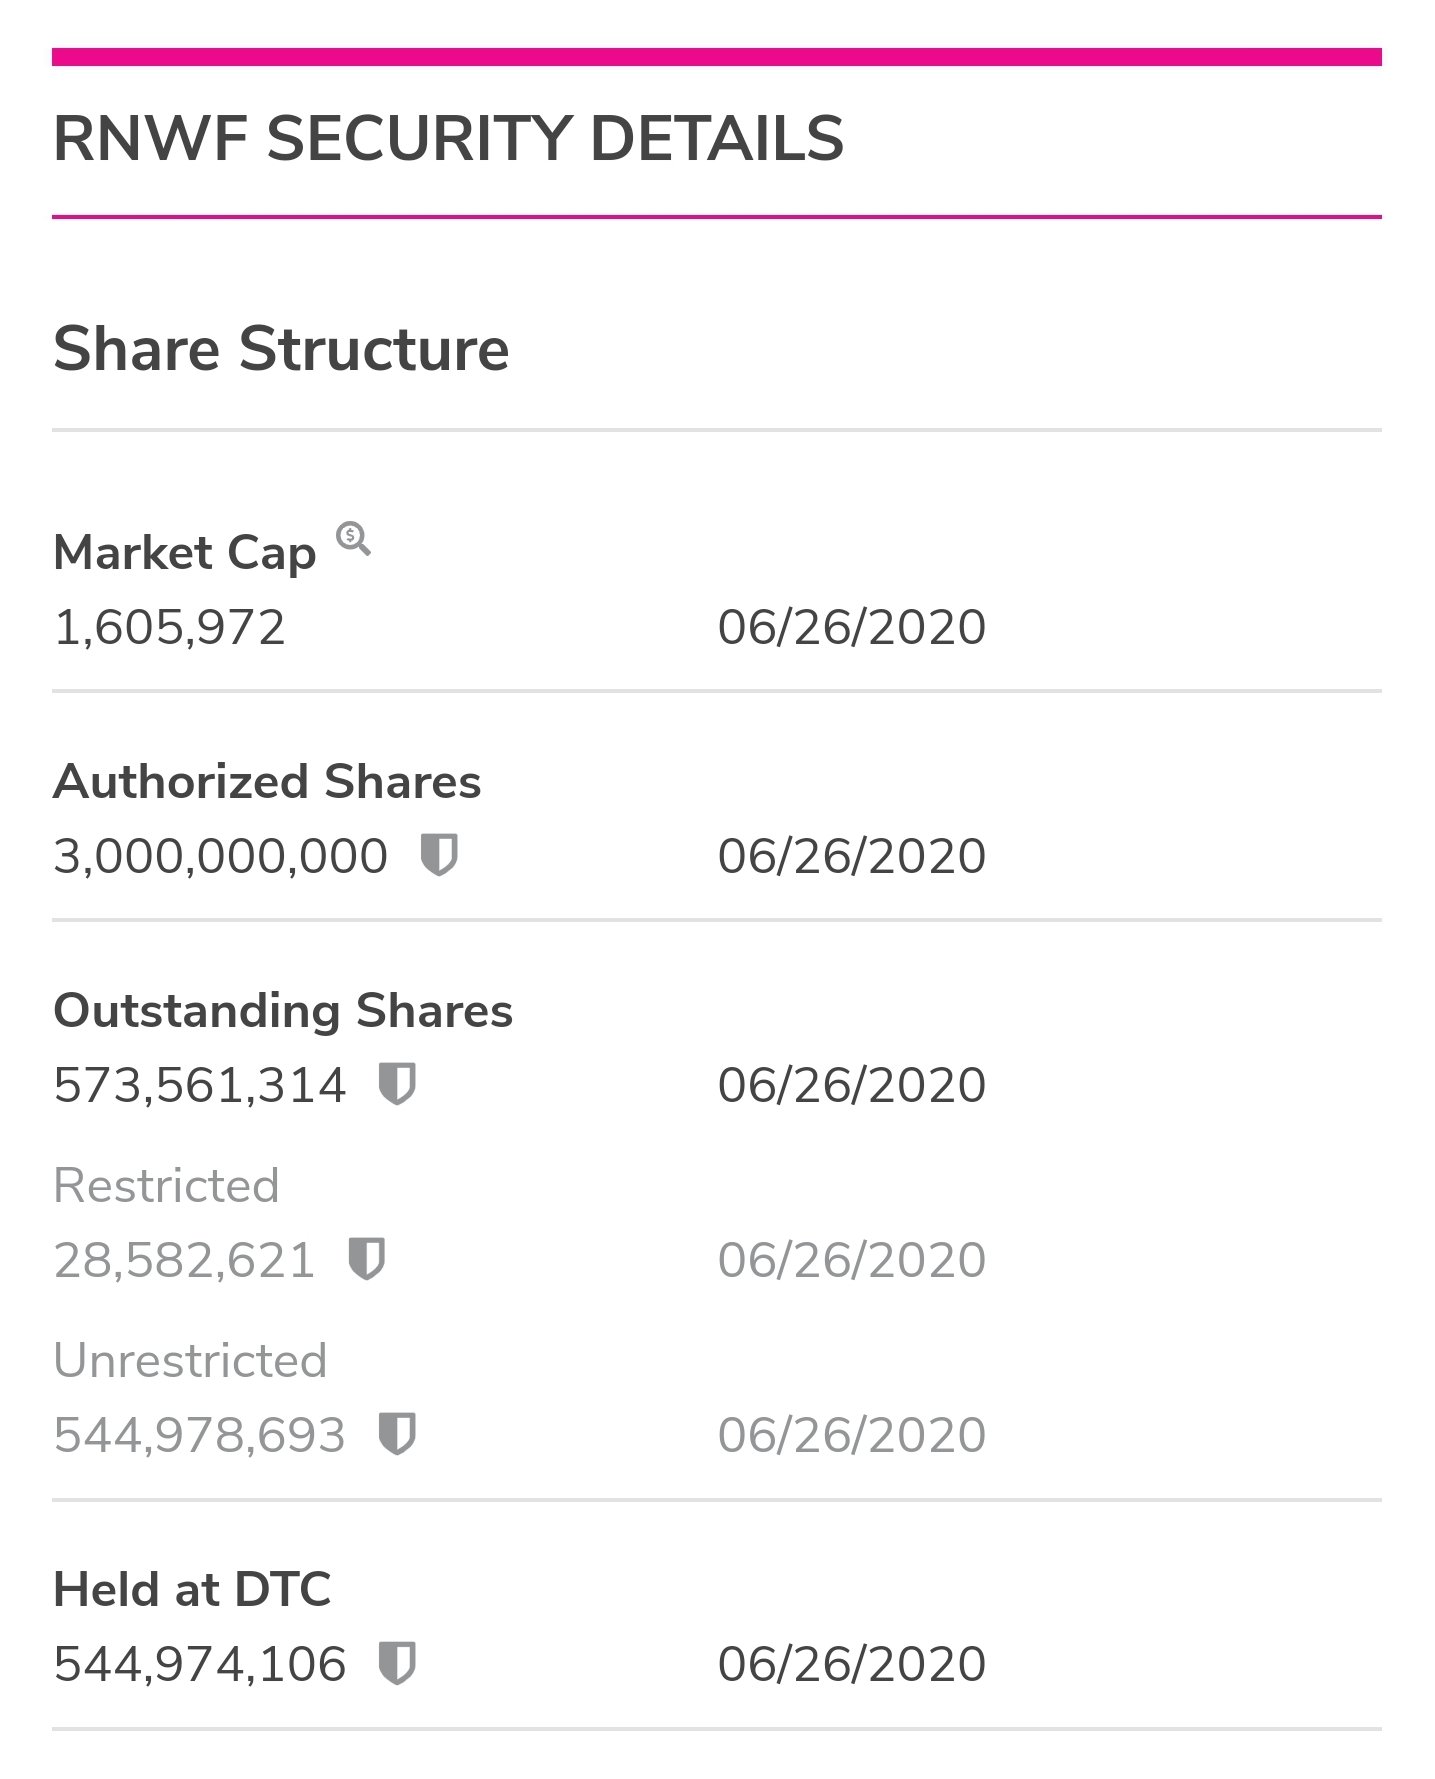Viewport: 1435px width, 1779px height.
Task: Select the outstanding shares number 573,561,314
Action: 200,1085
